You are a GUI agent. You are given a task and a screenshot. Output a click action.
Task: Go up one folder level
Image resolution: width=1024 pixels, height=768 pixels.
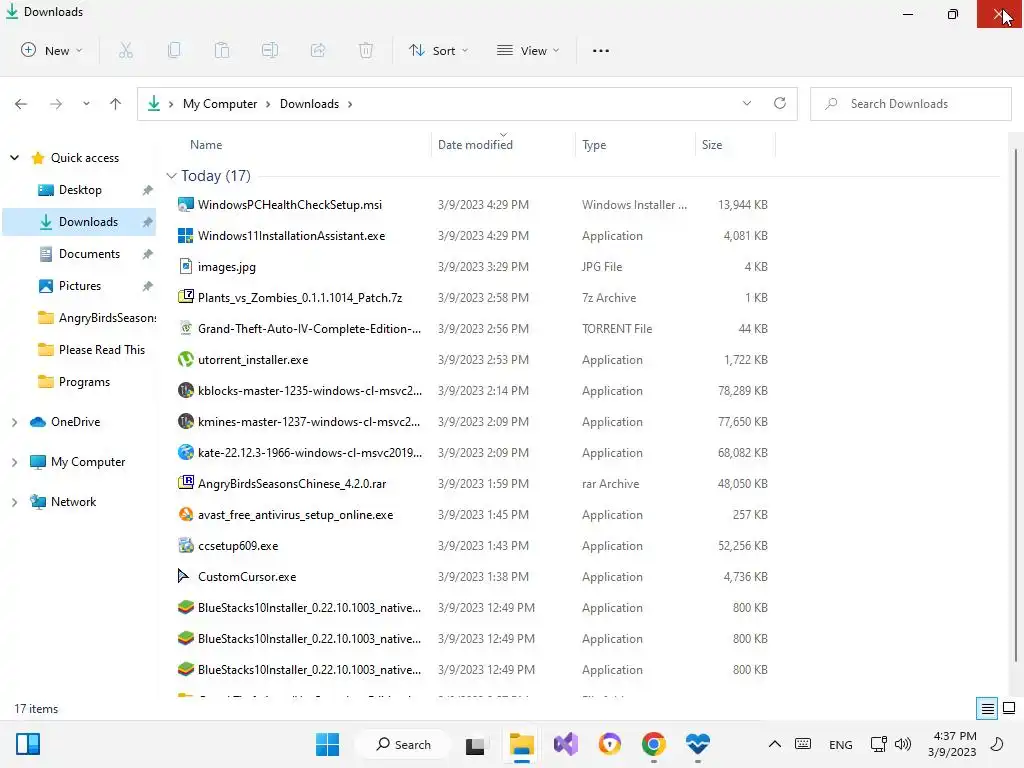[x=116, y=104]
